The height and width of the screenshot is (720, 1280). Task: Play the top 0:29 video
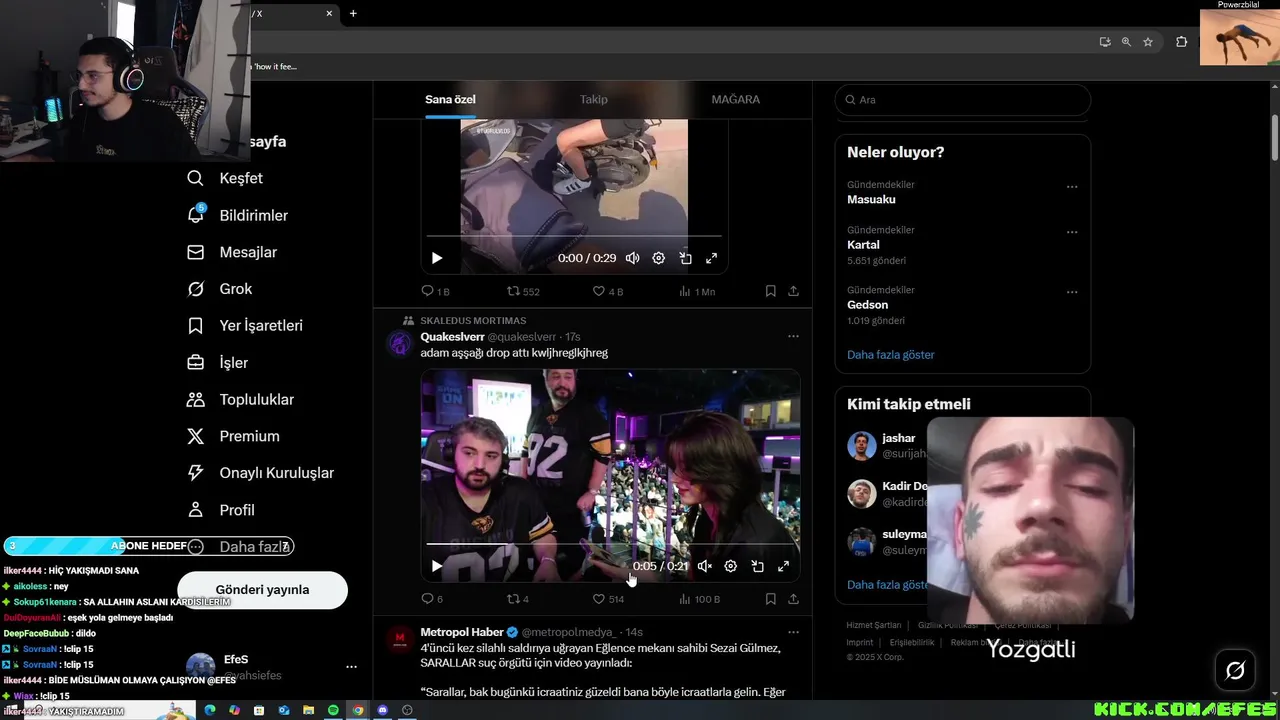click(437, 258)
